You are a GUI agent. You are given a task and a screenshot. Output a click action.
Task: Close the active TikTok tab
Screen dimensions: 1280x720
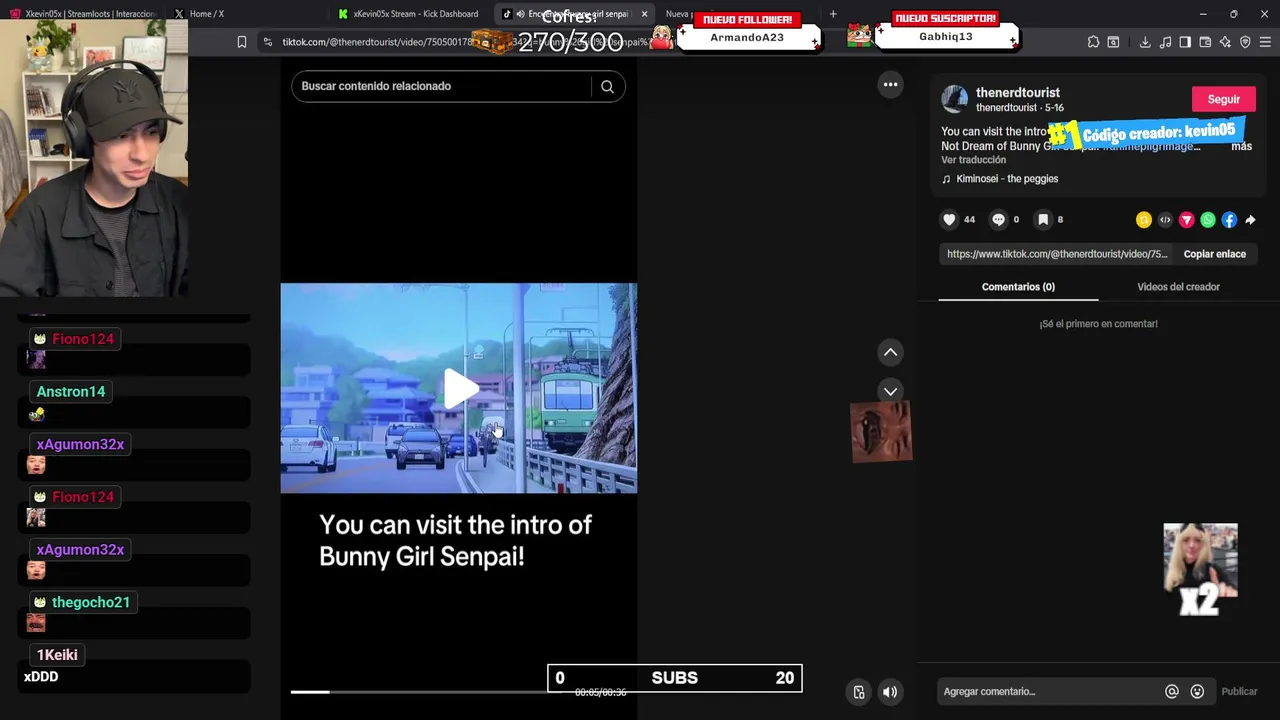[644, 14]
